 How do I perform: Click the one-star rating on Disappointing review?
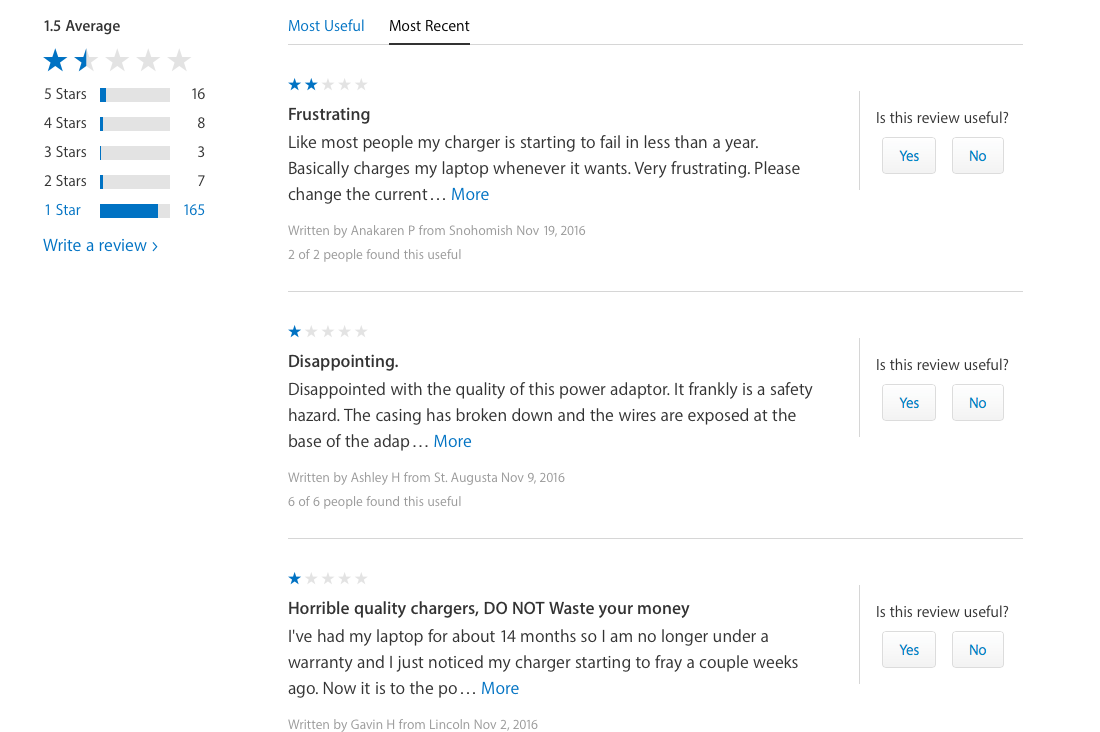point(328,332)
